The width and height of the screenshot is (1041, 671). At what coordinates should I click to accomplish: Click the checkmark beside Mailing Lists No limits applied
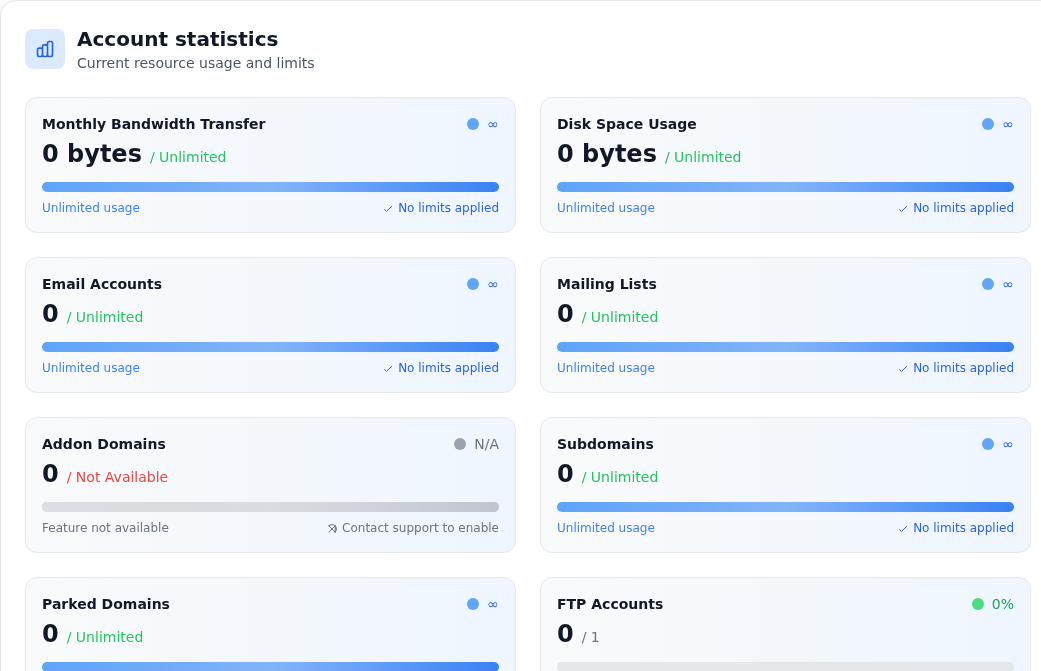(903, 369)
